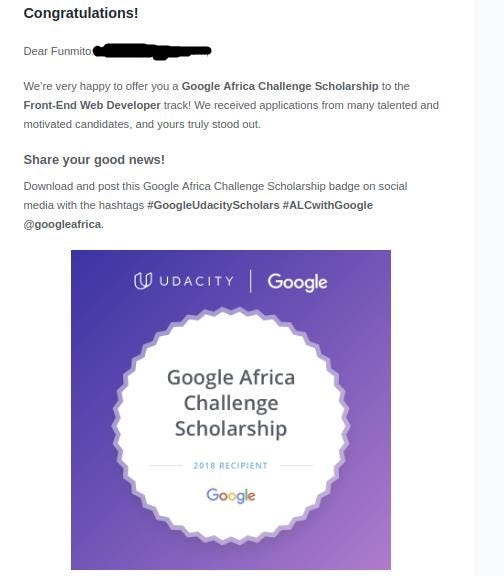Click the white Google logo in badge header
Image resolution: width=504 pixels, height=576 pixels.
click(297, 282)
